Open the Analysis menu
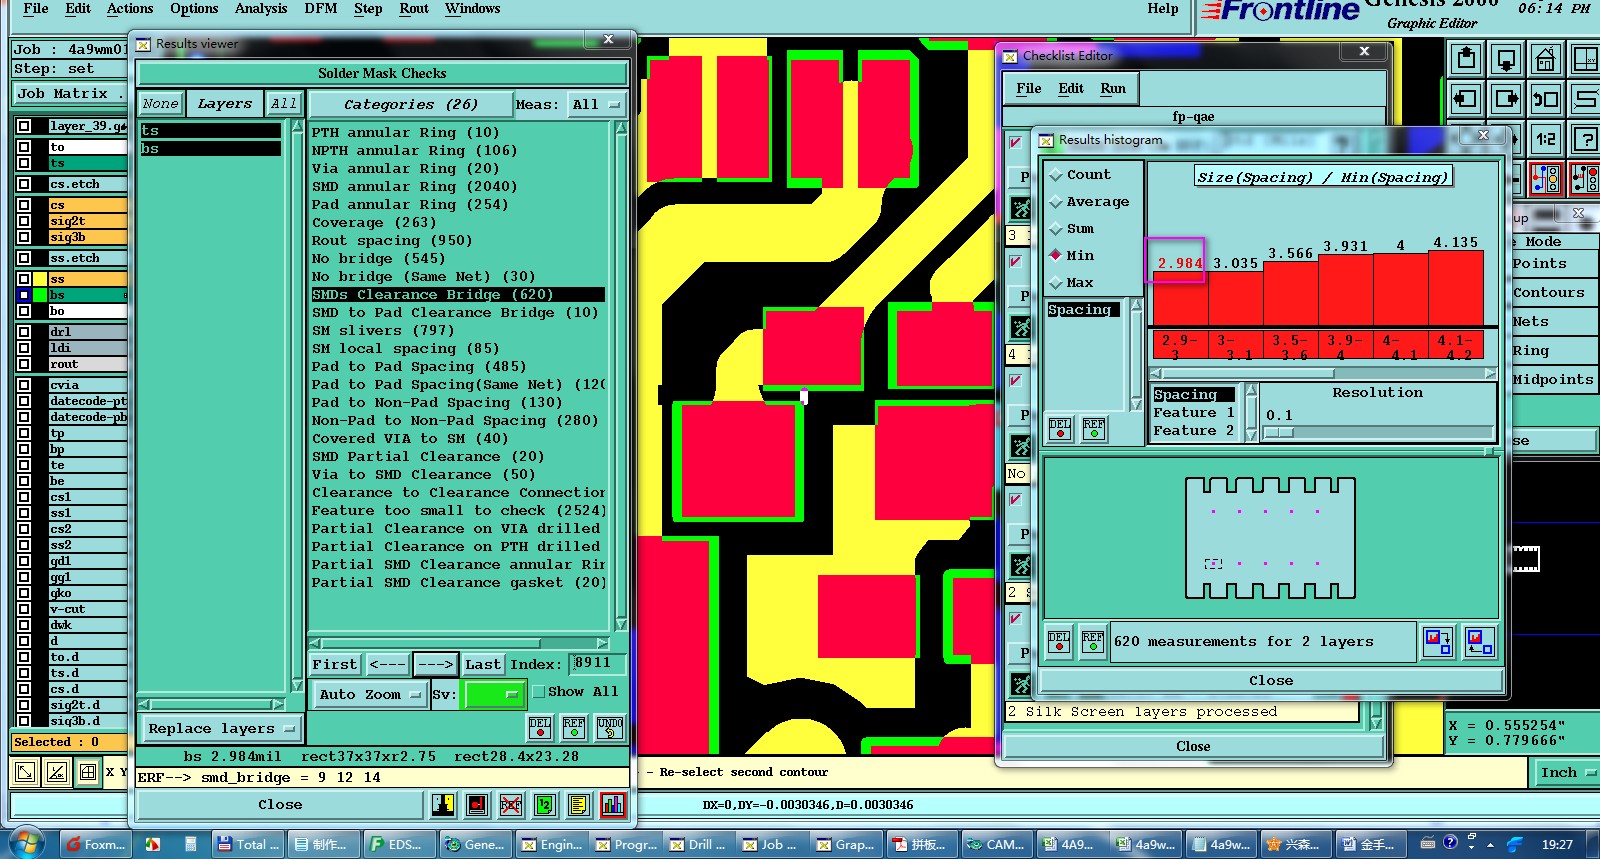The height and width of the screenshot is (859, 1600). click(261, 9)
